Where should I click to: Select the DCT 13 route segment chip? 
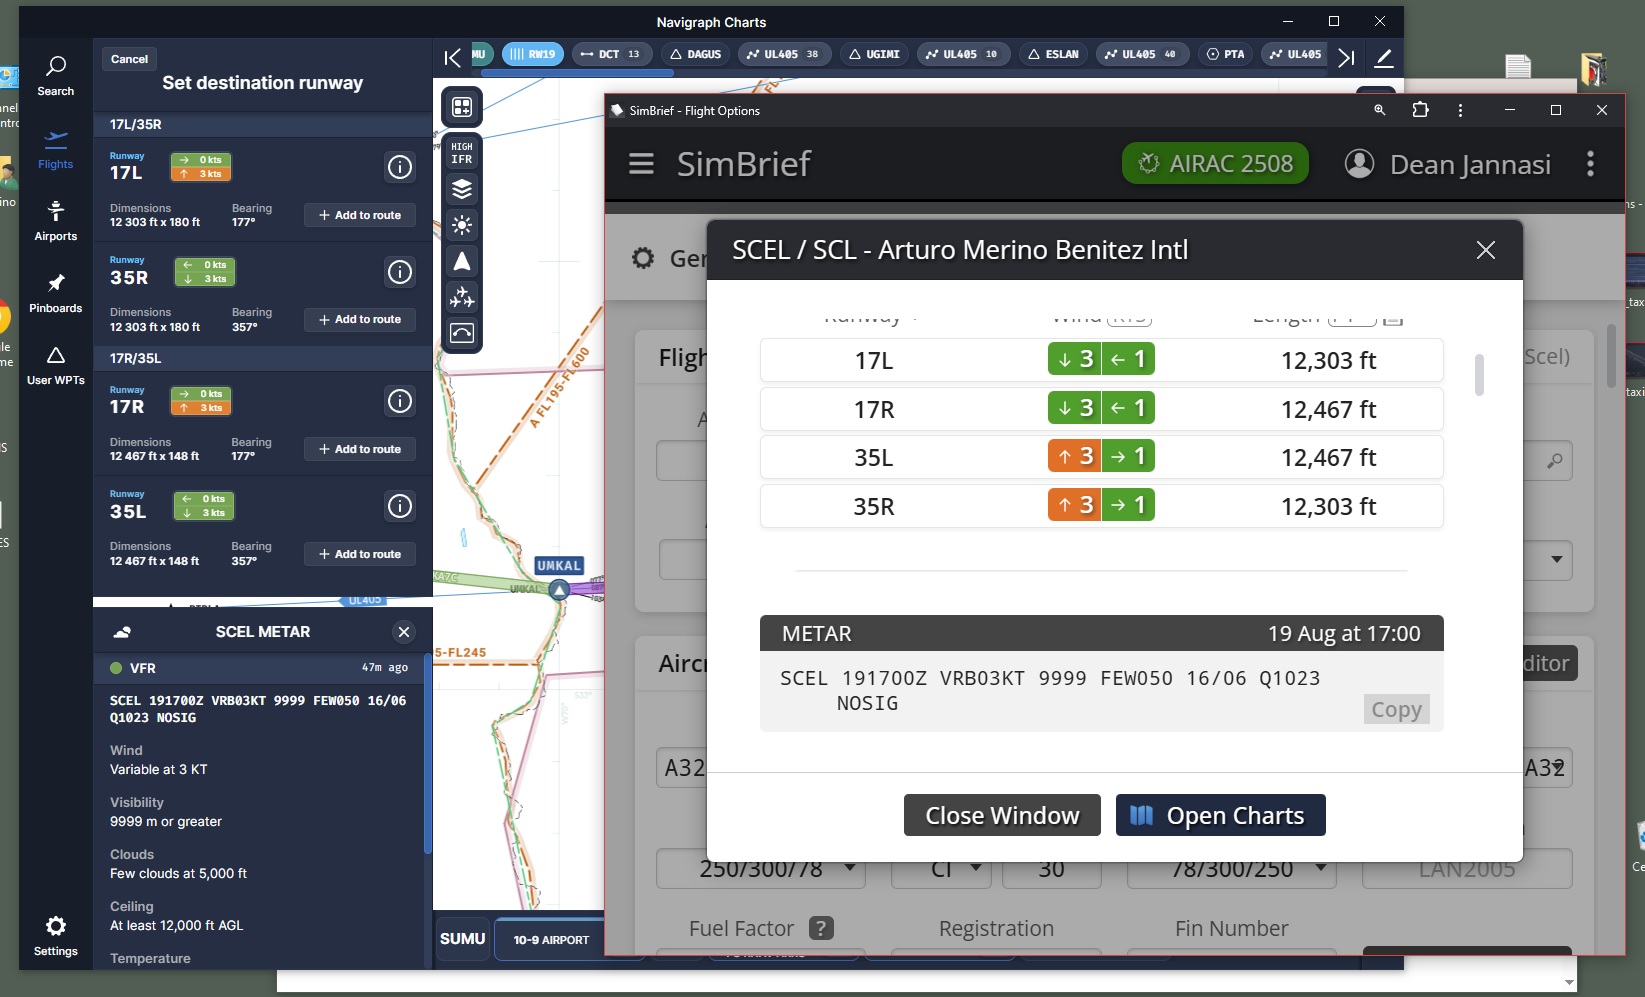point(612,54)
